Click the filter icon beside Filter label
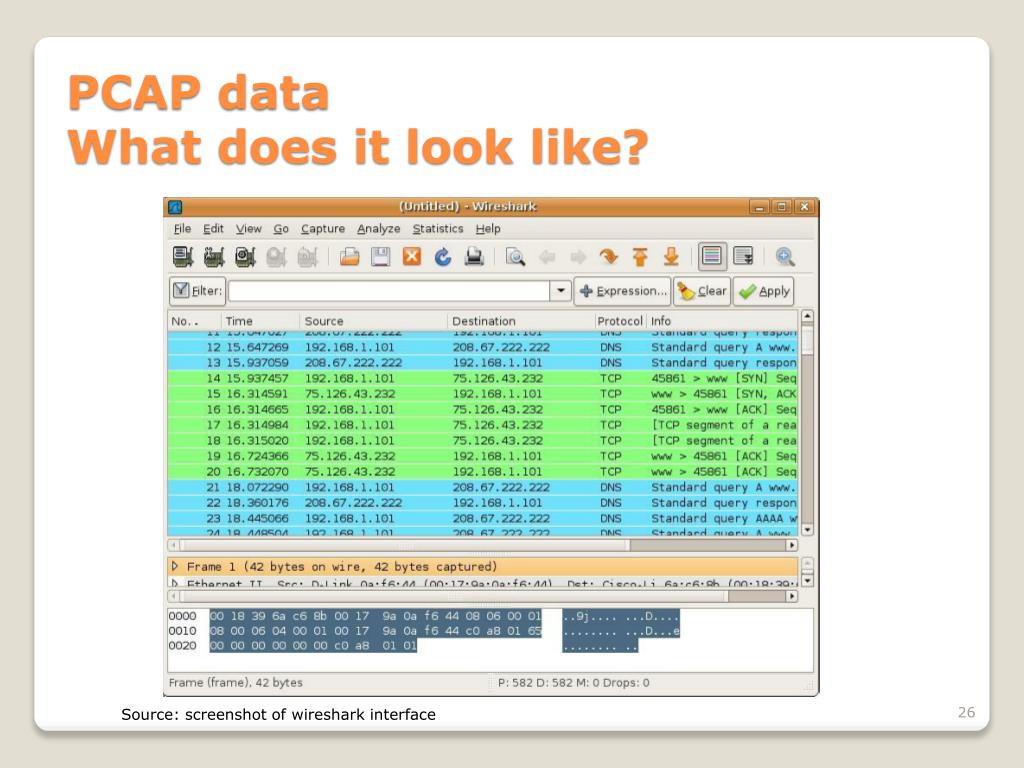 (181, 290)
